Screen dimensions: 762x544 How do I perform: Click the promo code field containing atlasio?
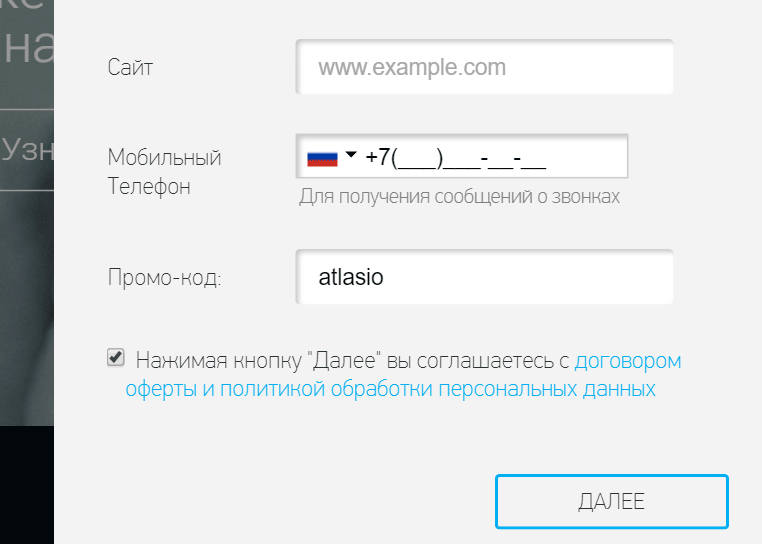(484, 276)
